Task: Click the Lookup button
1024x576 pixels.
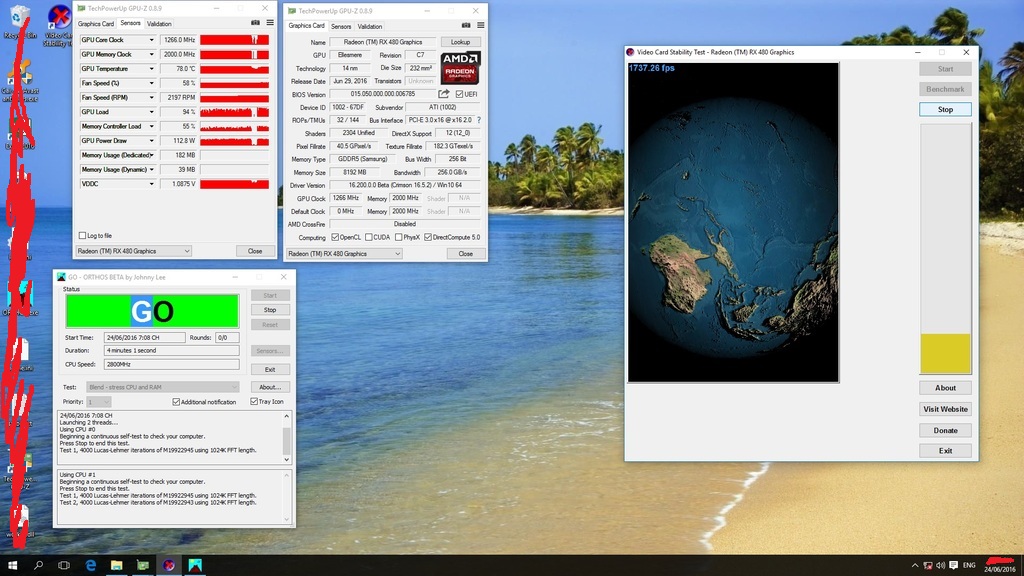Action: (x=460, y=42)
